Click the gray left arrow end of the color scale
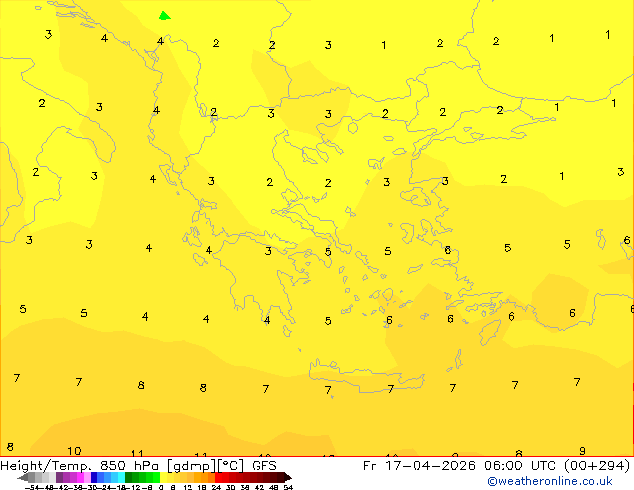This screenshot has height=490, width=634. coord(23,477)
